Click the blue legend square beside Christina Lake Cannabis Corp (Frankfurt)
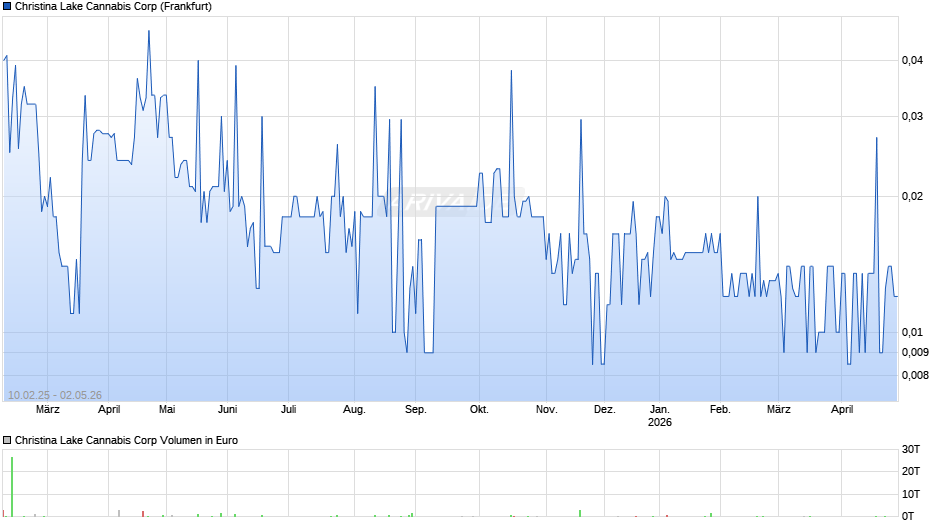Screen dimensions: 940x526 tap(7, 7)
